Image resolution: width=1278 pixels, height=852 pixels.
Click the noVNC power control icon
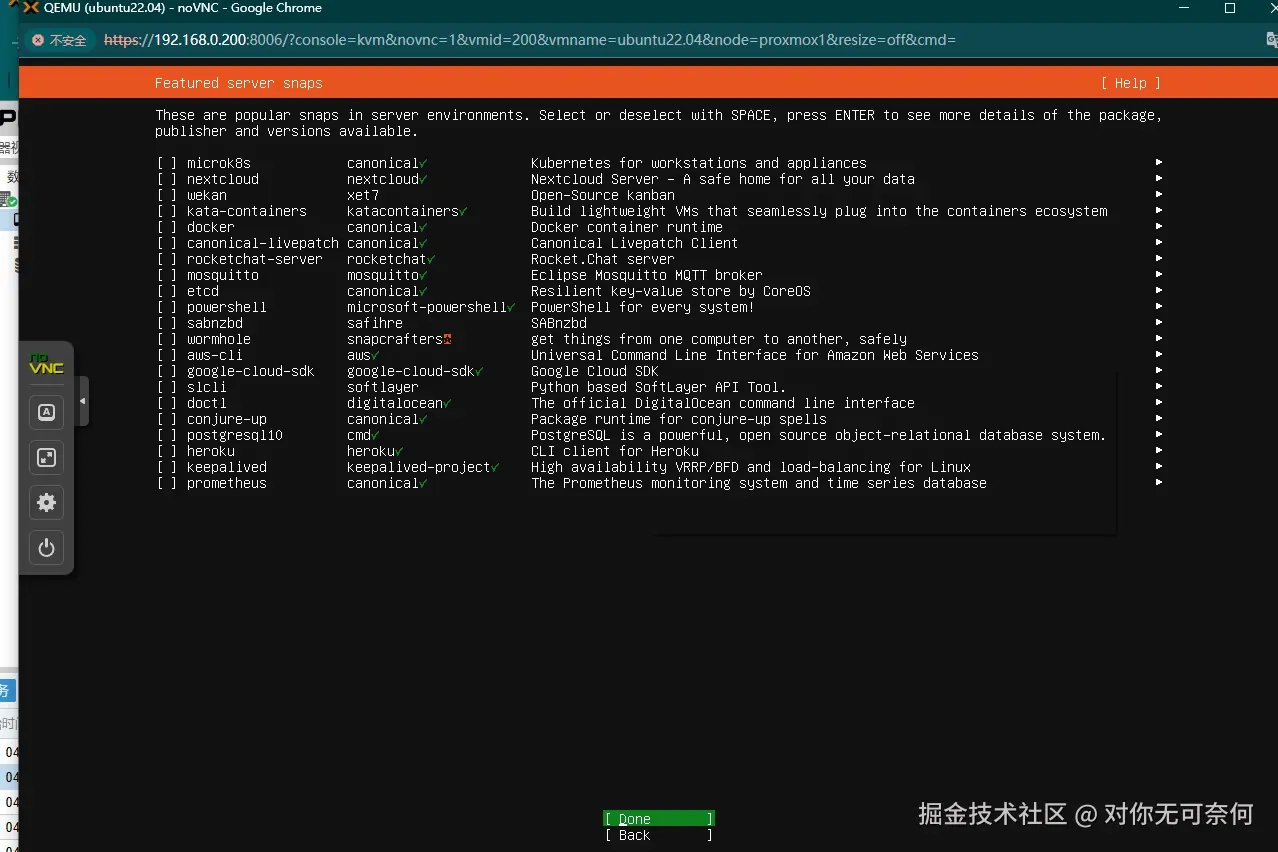(46, 547)
